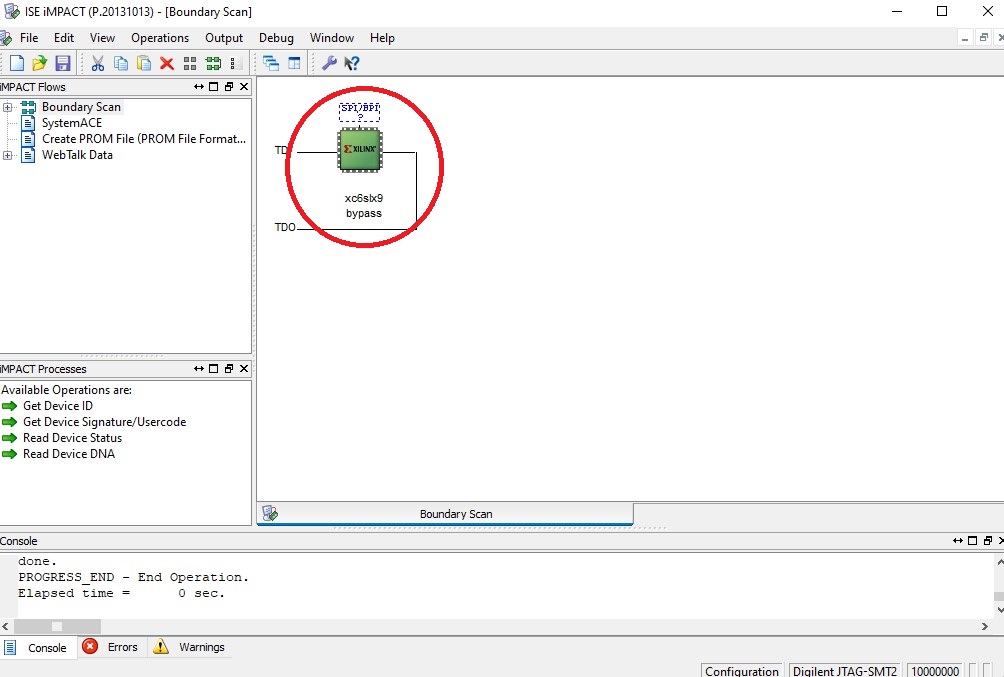Float the iMPACT Flows panel with arrows icon

click(198, 86)
